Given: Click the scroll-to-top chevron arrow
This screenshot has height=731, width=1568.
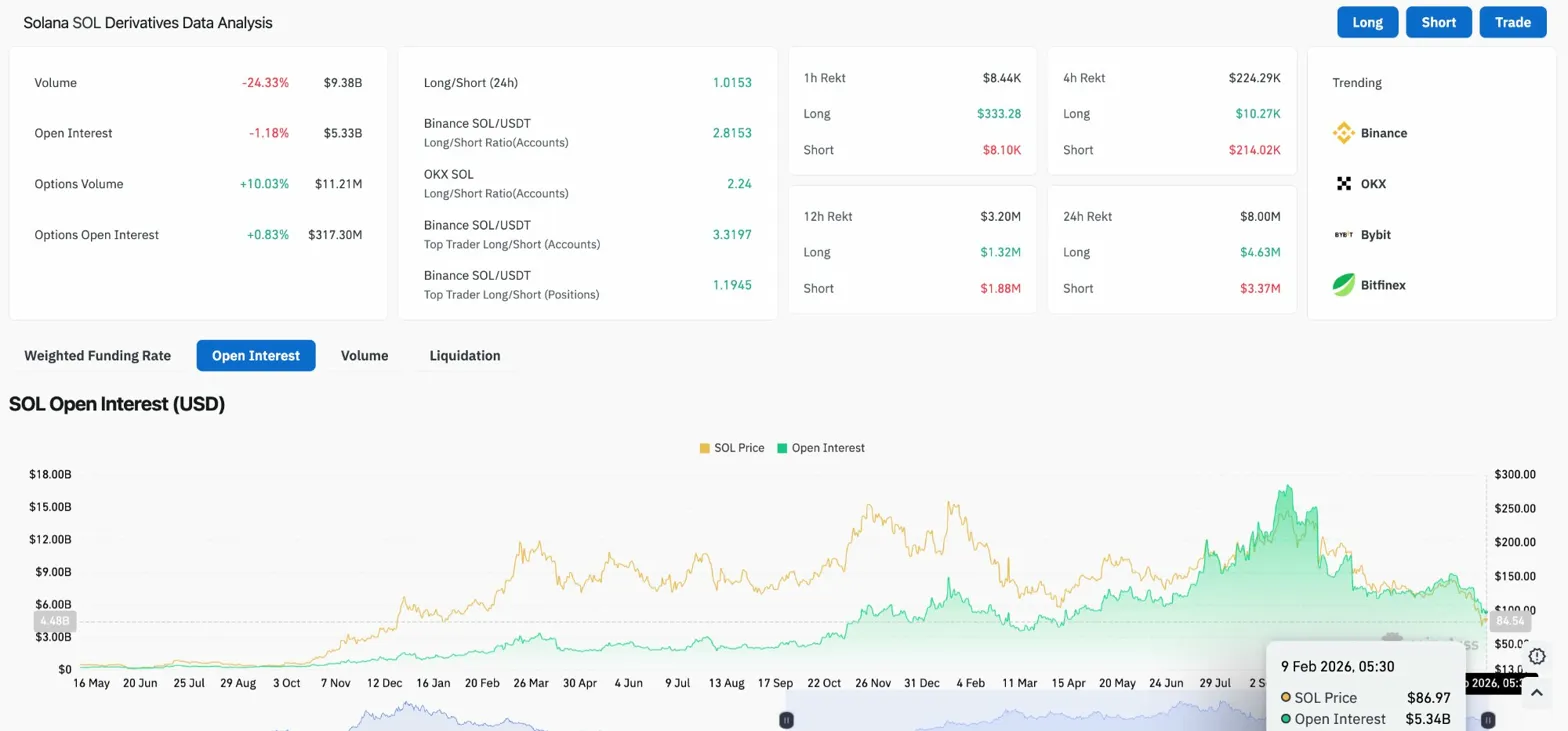Looking at the screenshot, I should point(1537,692).
